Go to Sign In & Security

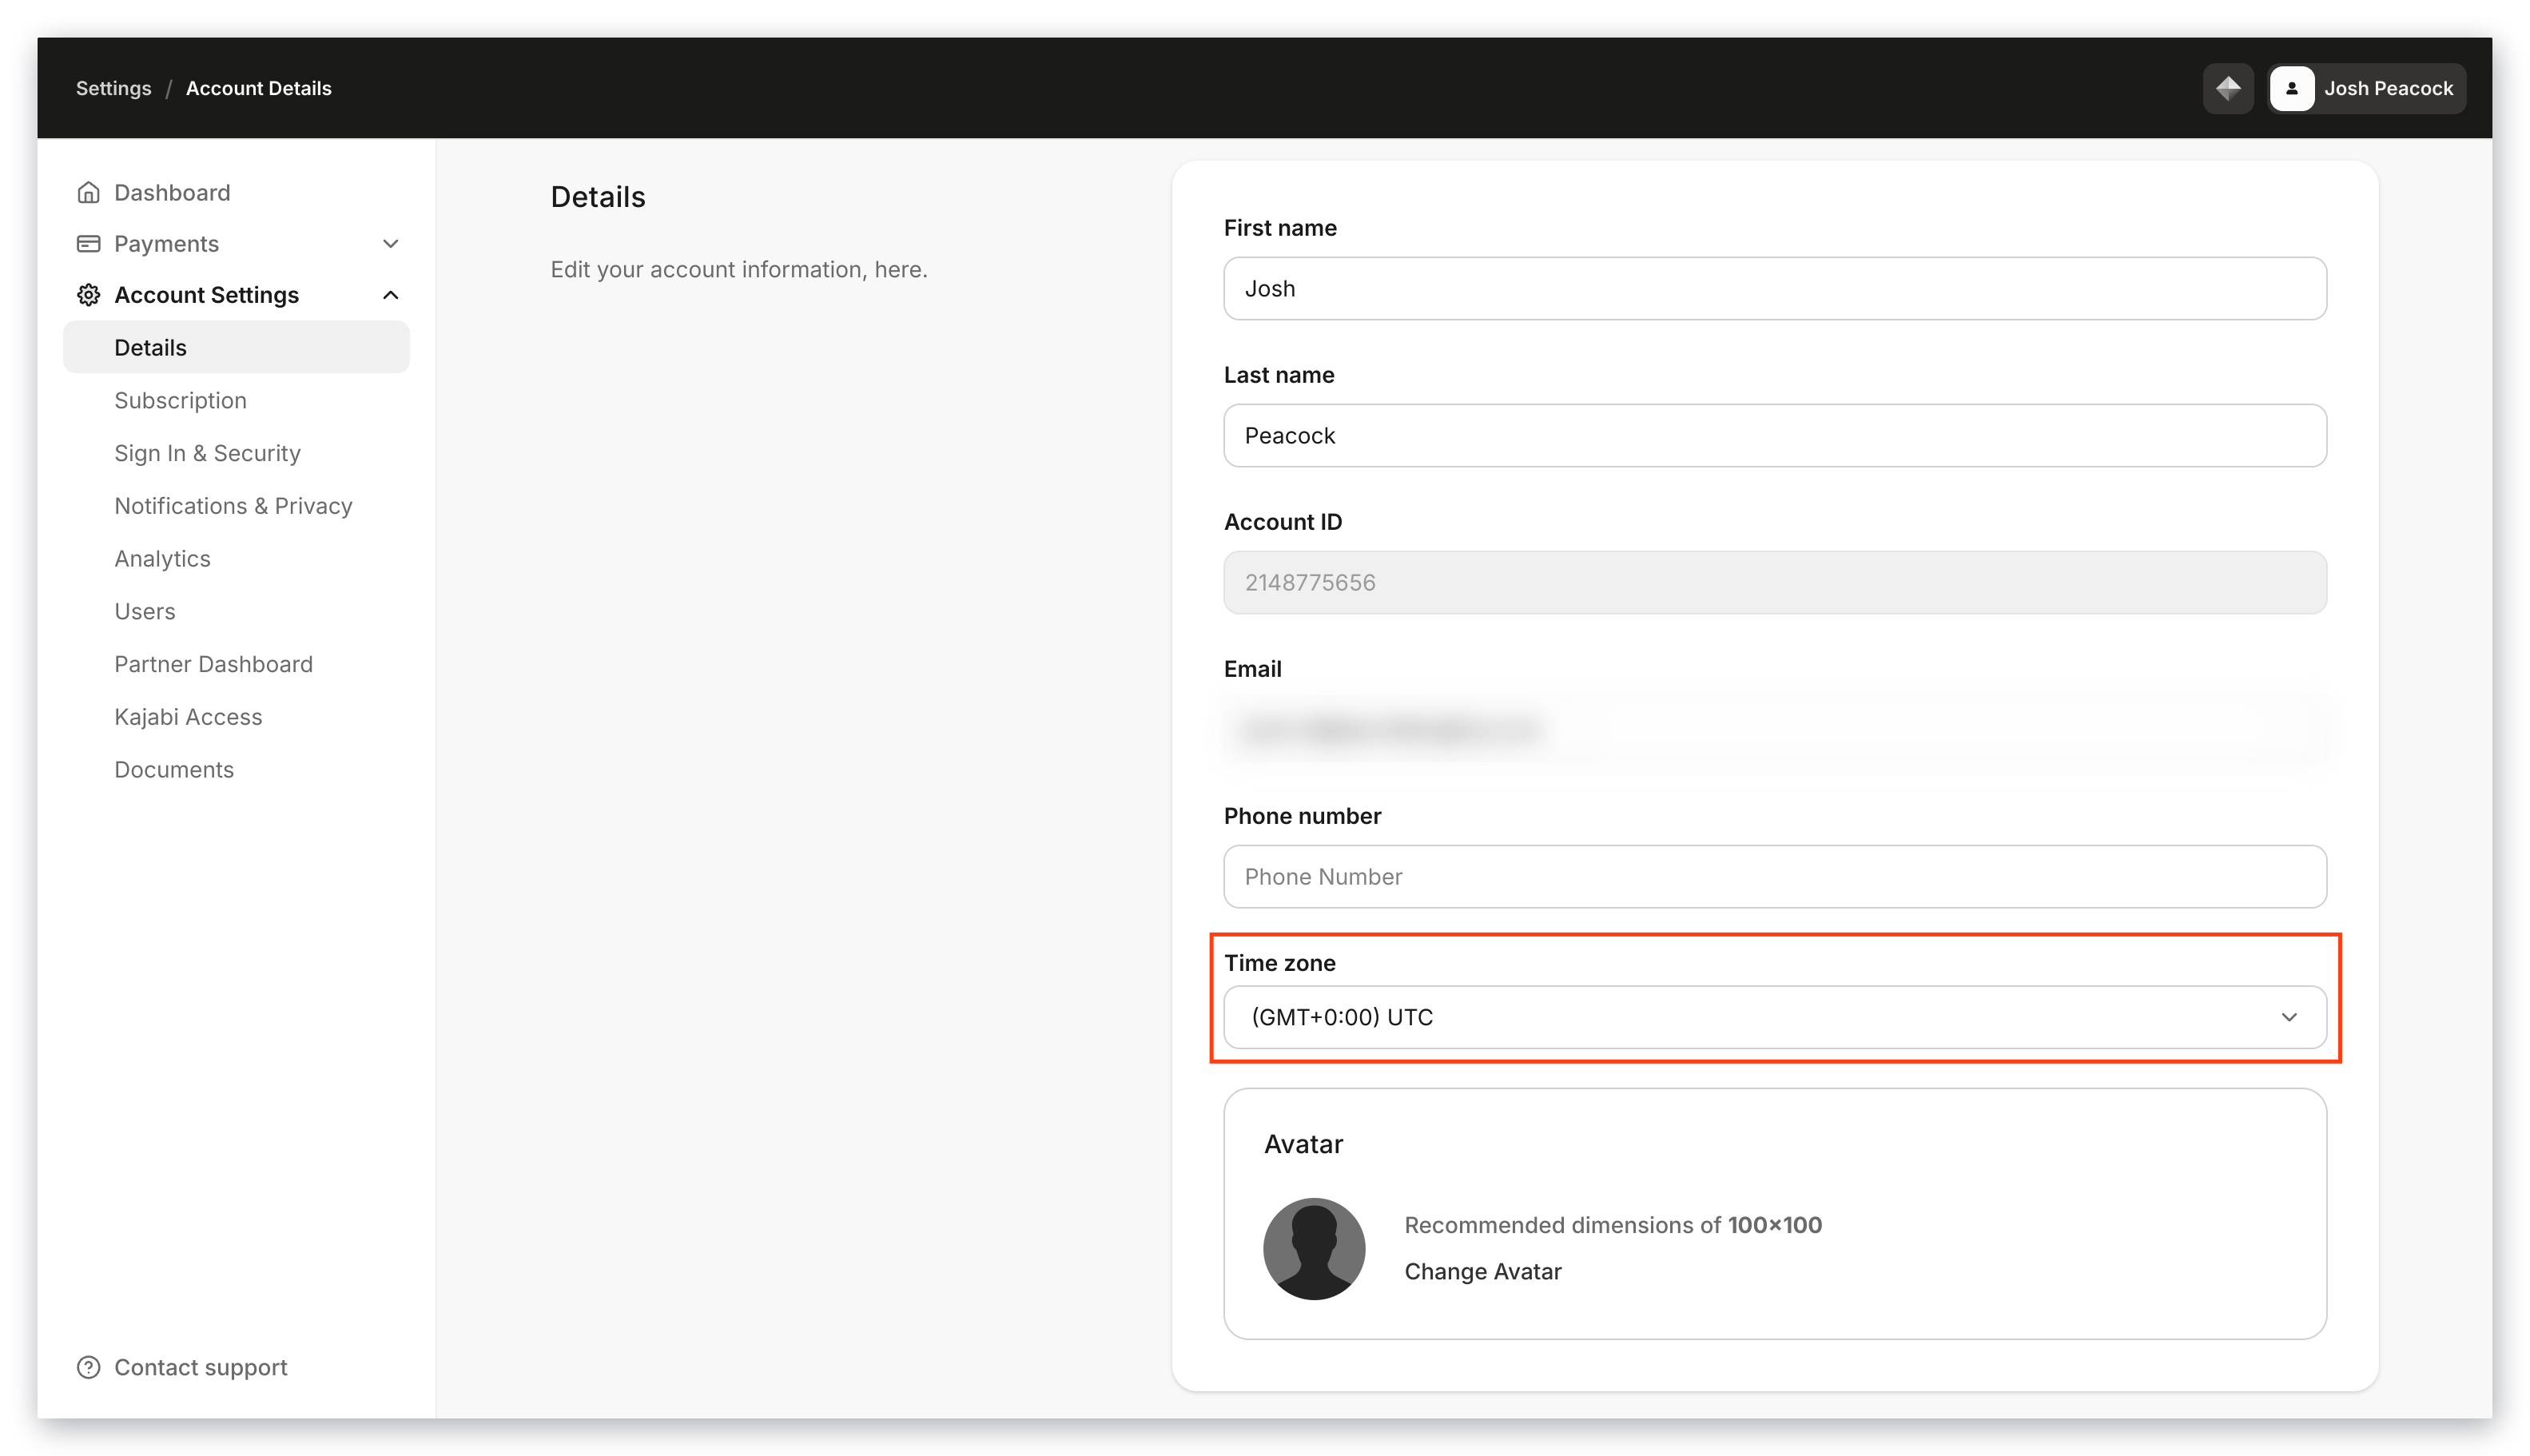[x=207, y=453]
